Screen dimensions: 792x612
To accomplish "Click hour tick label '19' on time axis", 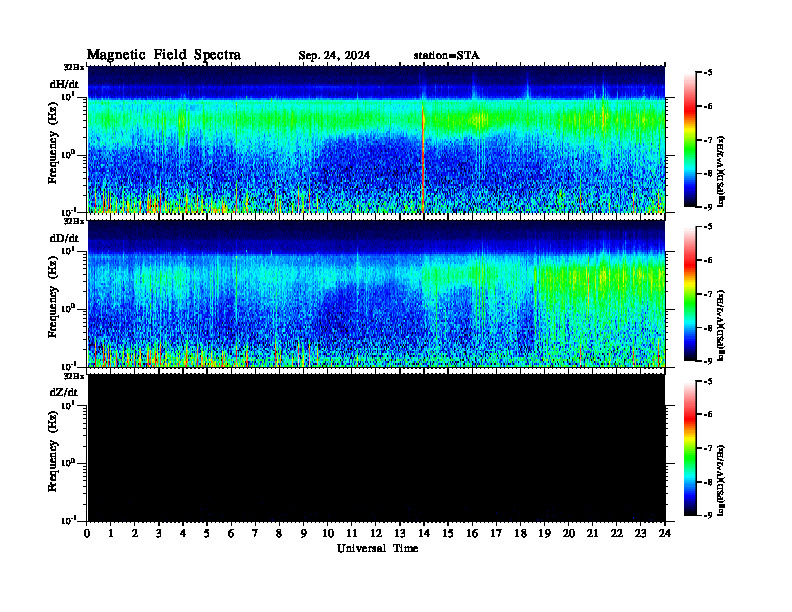I will pyautogui.click(x=544, y=533).
